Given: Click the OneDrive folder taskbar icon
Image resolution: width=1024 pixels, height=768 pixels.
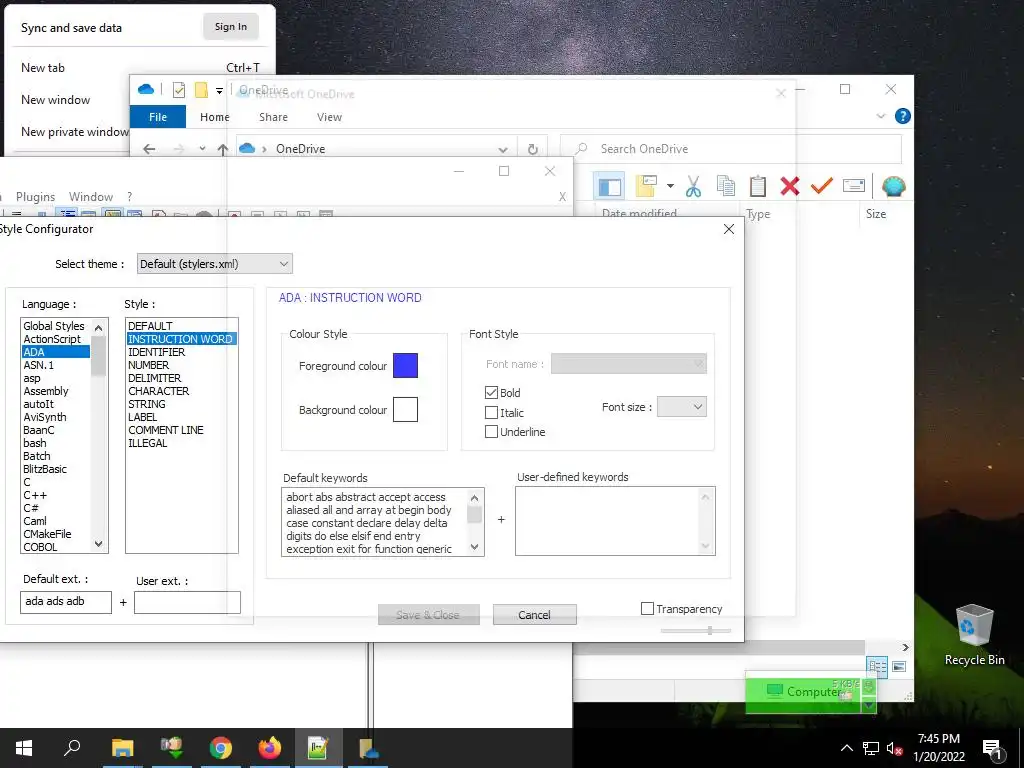Looking at the screenshot, I should point(368,748).
